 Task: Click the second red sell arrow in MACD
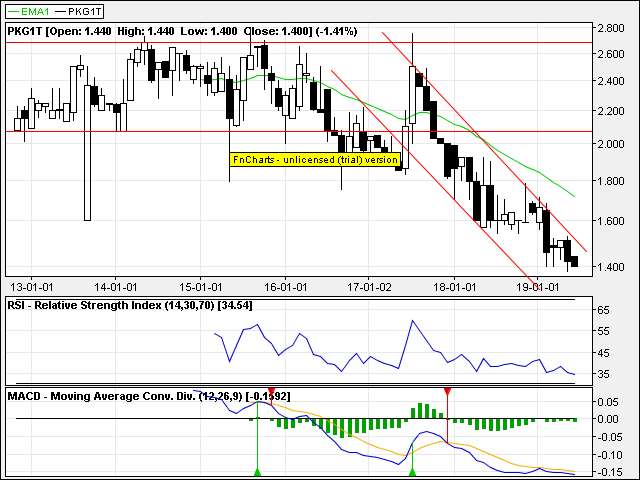coord(447,392)
